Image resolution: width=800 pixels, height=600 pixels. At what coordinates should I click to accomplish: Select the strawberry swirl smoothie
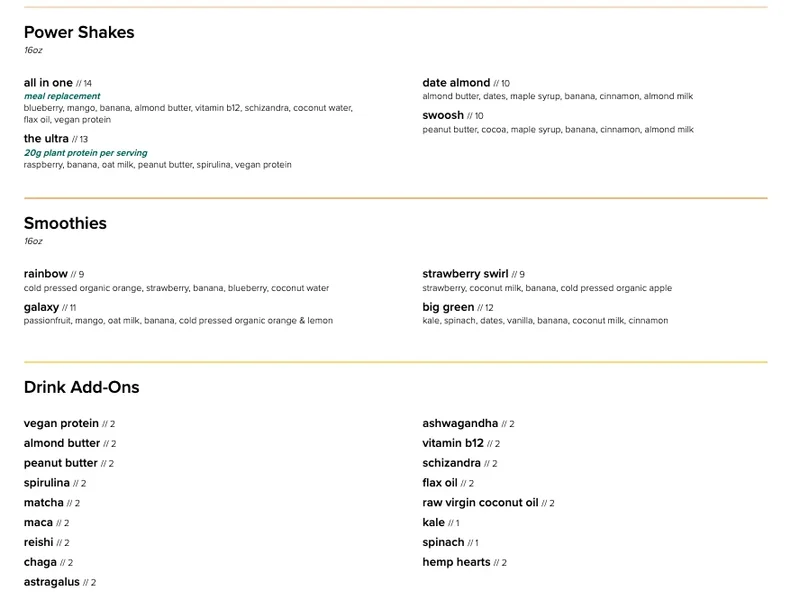[x=465, y=274]
